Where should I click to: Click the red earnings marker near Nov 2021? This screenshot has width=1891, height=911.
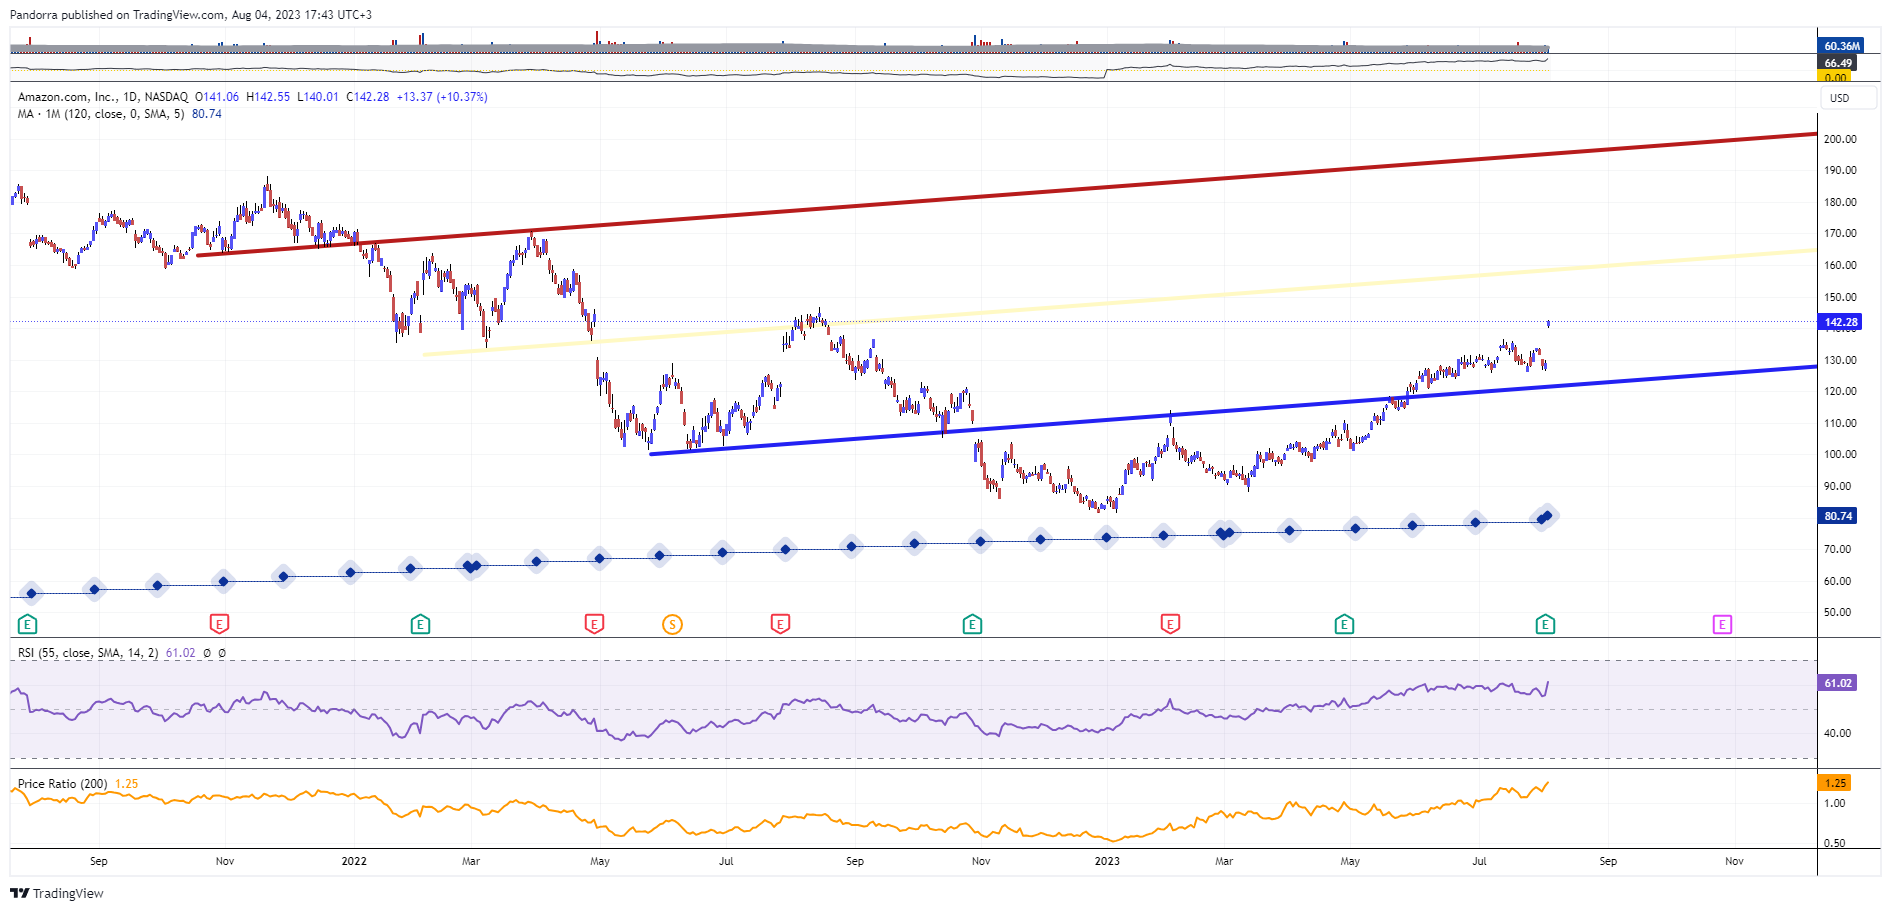(x=220, y=625)
